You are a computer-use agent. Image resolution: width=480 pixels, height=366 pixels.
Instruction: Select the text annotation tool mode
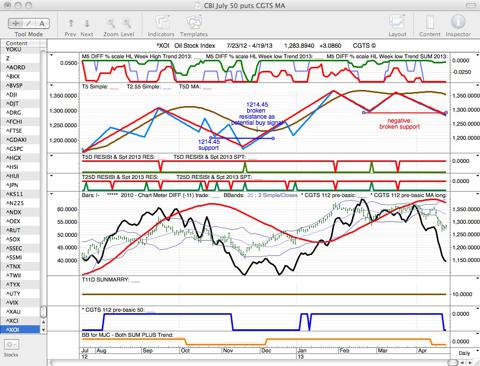click(x=42, y=23)
